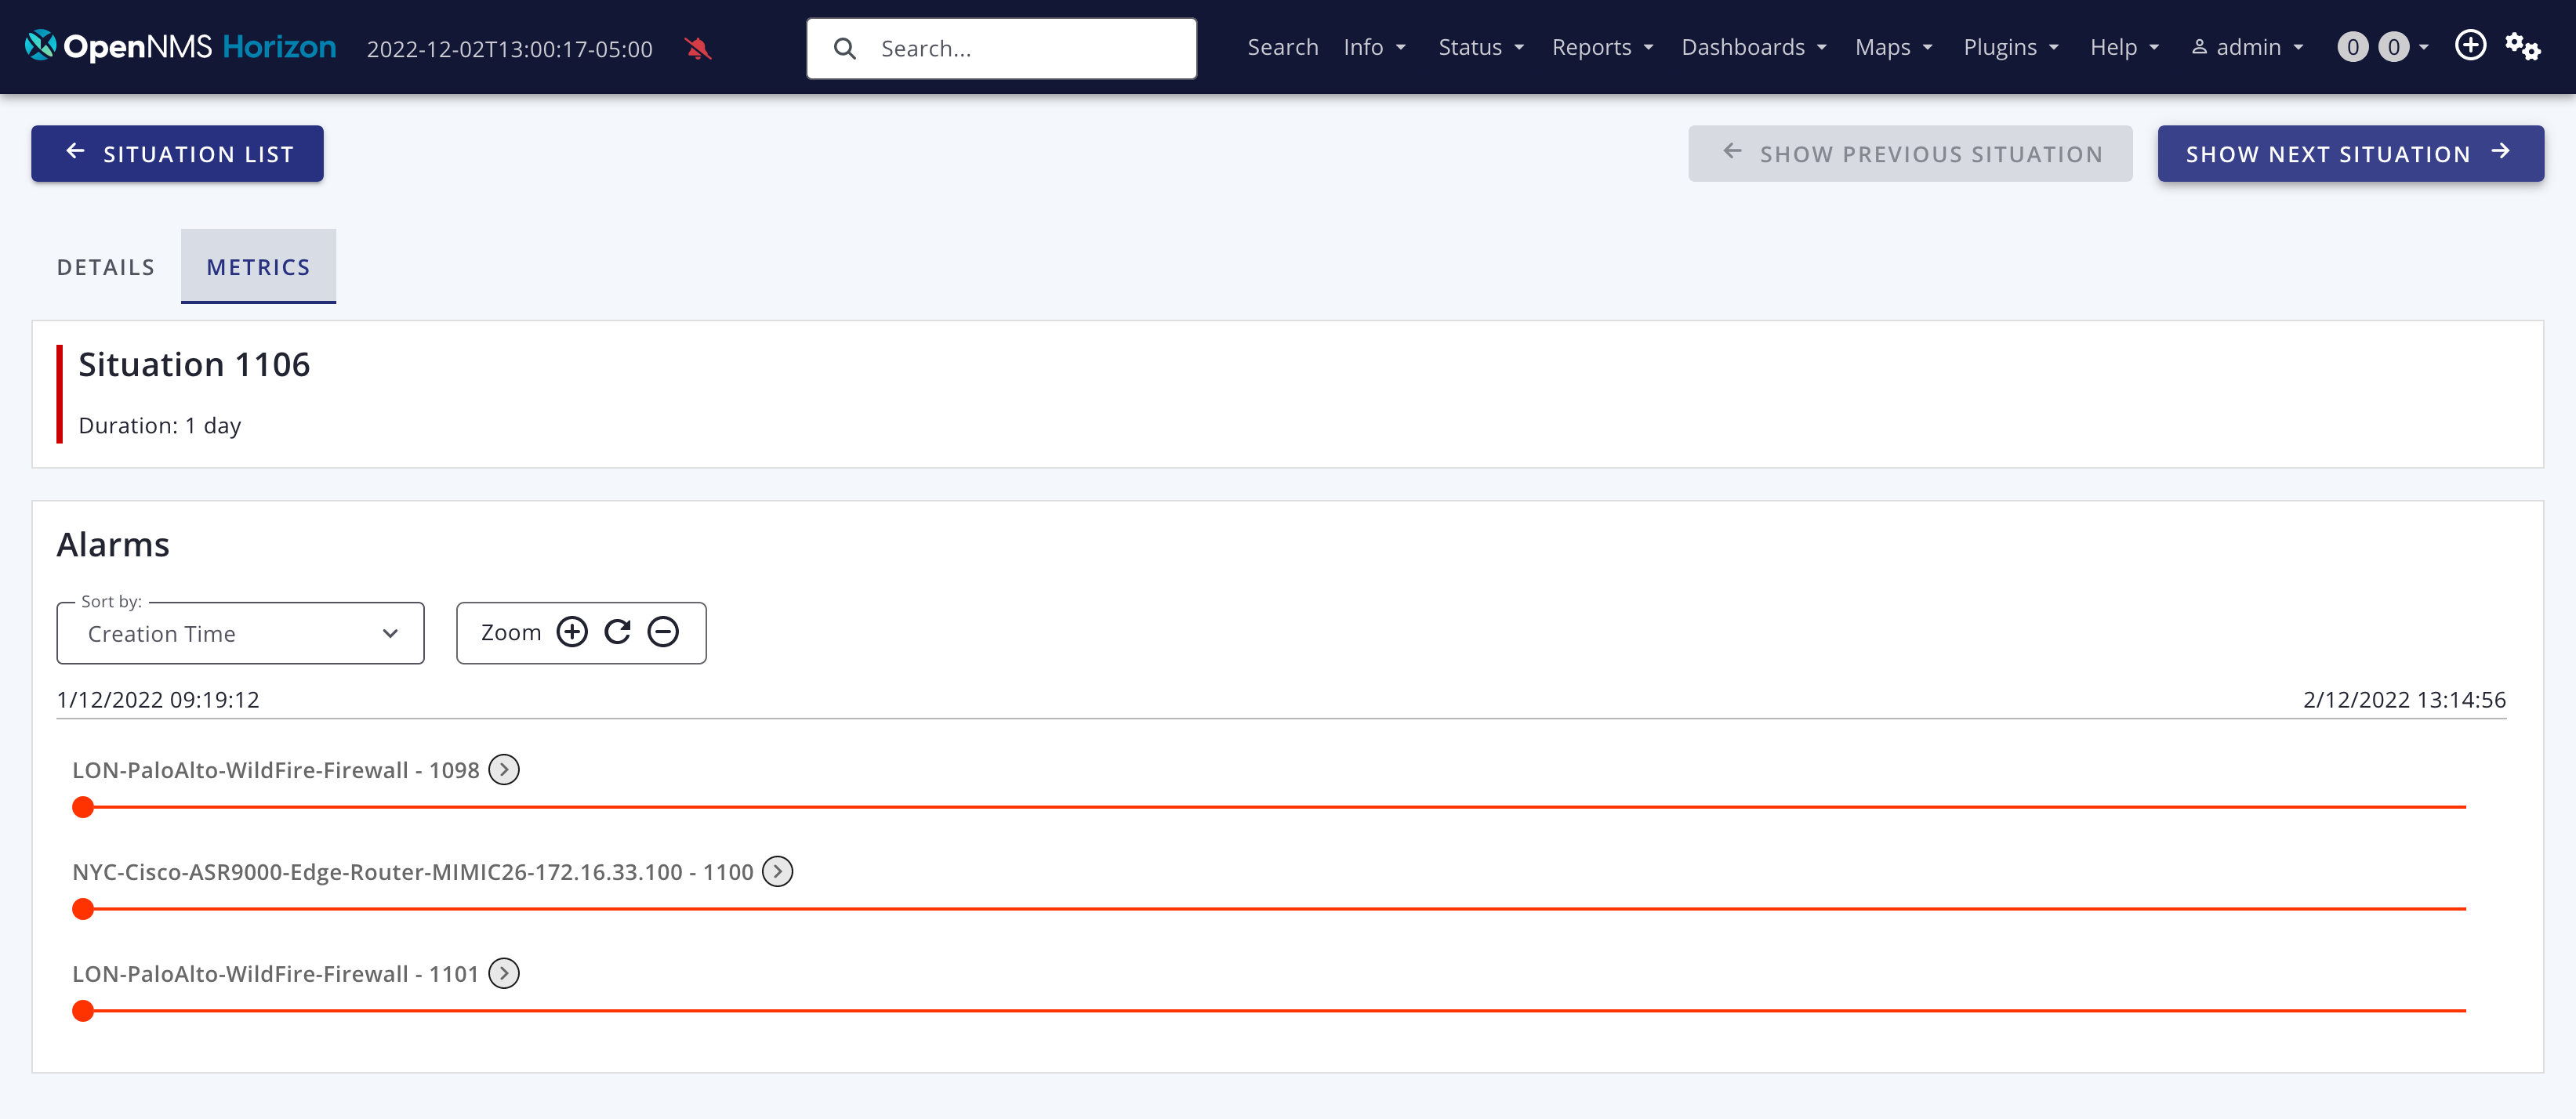Open the Dashboards menu
Image resolution: width=2576 pixels, height=1119 pixels.
[1753, 47]
